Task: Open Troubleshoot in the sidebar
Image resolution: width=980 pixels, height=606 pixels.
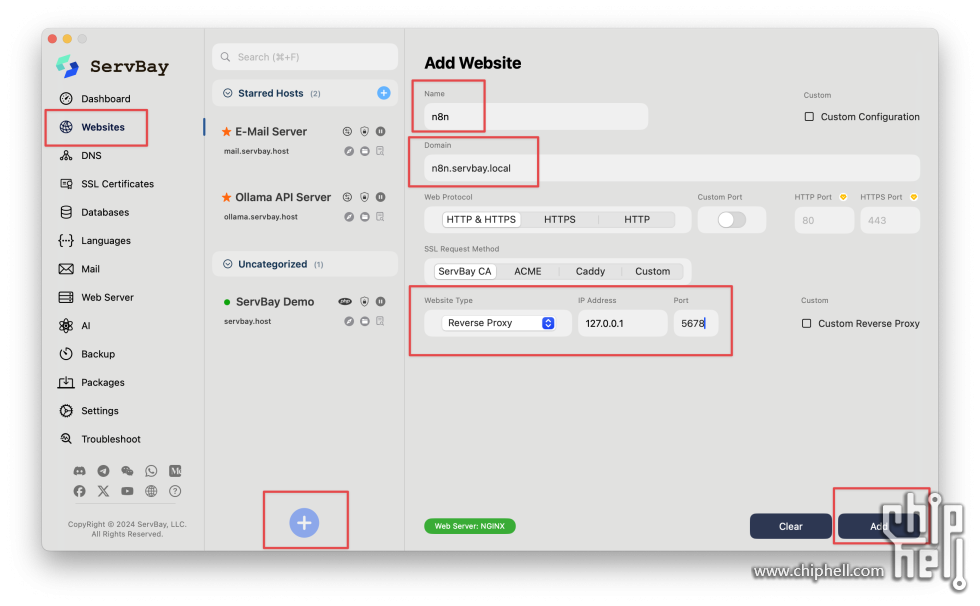Action: tap(100, 439)
